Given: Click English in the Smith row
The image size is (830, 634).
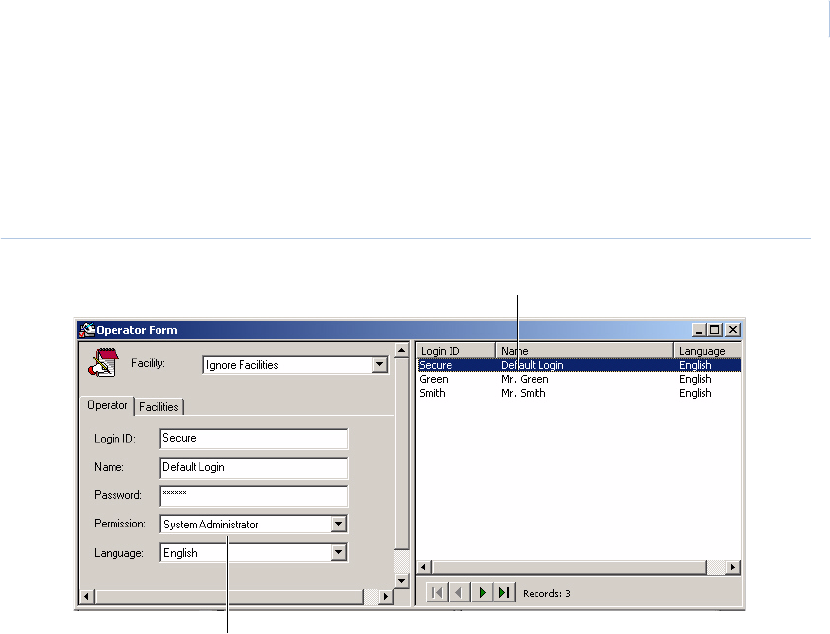Looking at the screenshot, I should coord(695,393).
